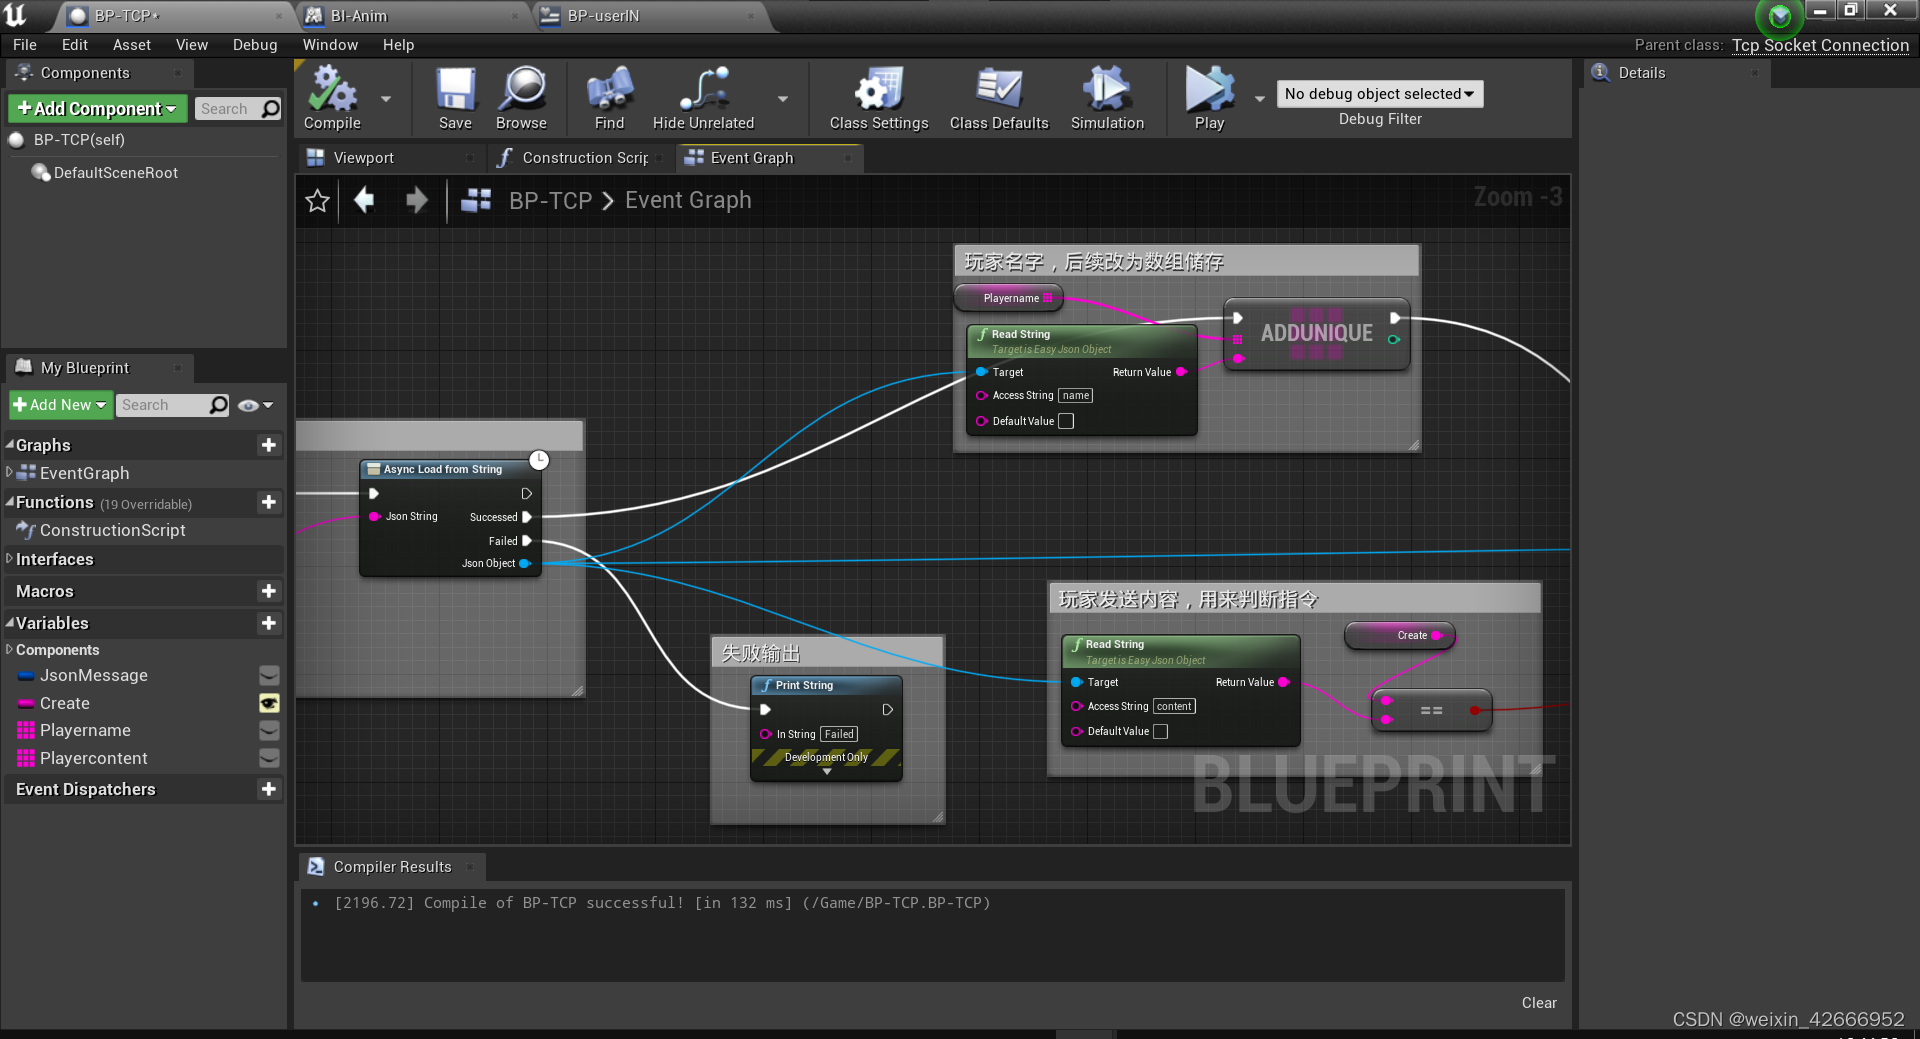Click the Compile button in the toolbar

pos(331,97)
